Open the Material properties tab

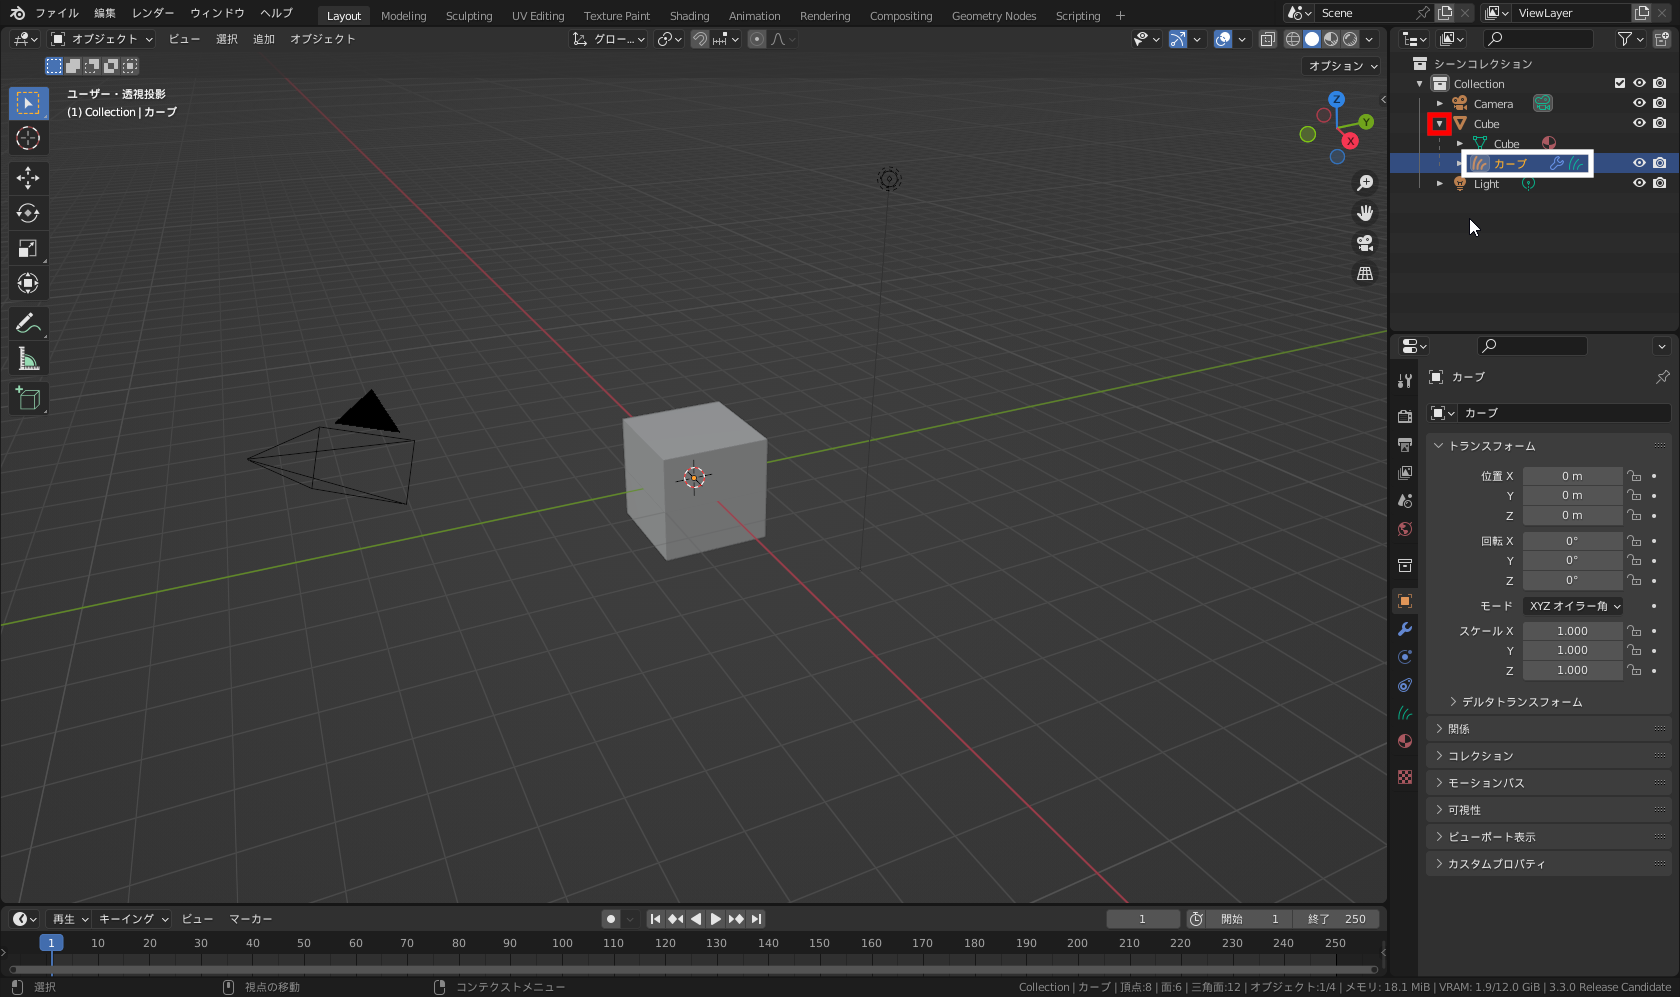point(1405,741)
